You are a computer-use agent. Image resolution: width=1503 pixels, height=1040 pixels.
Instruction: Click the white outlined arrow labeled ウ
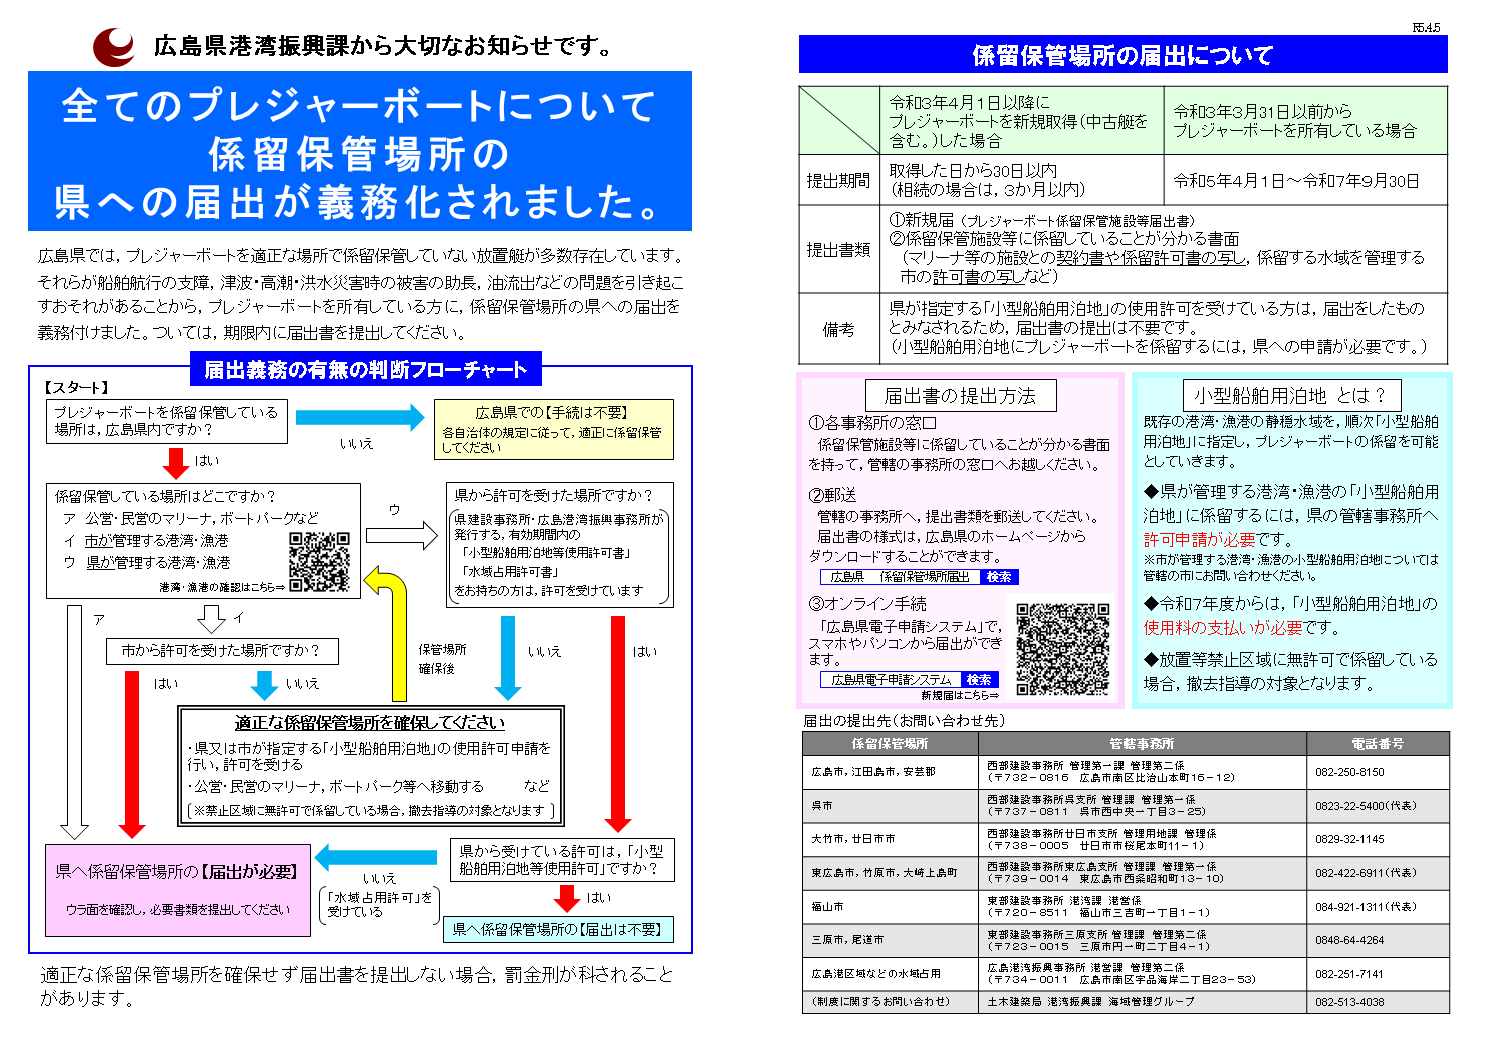pos(402,536)
